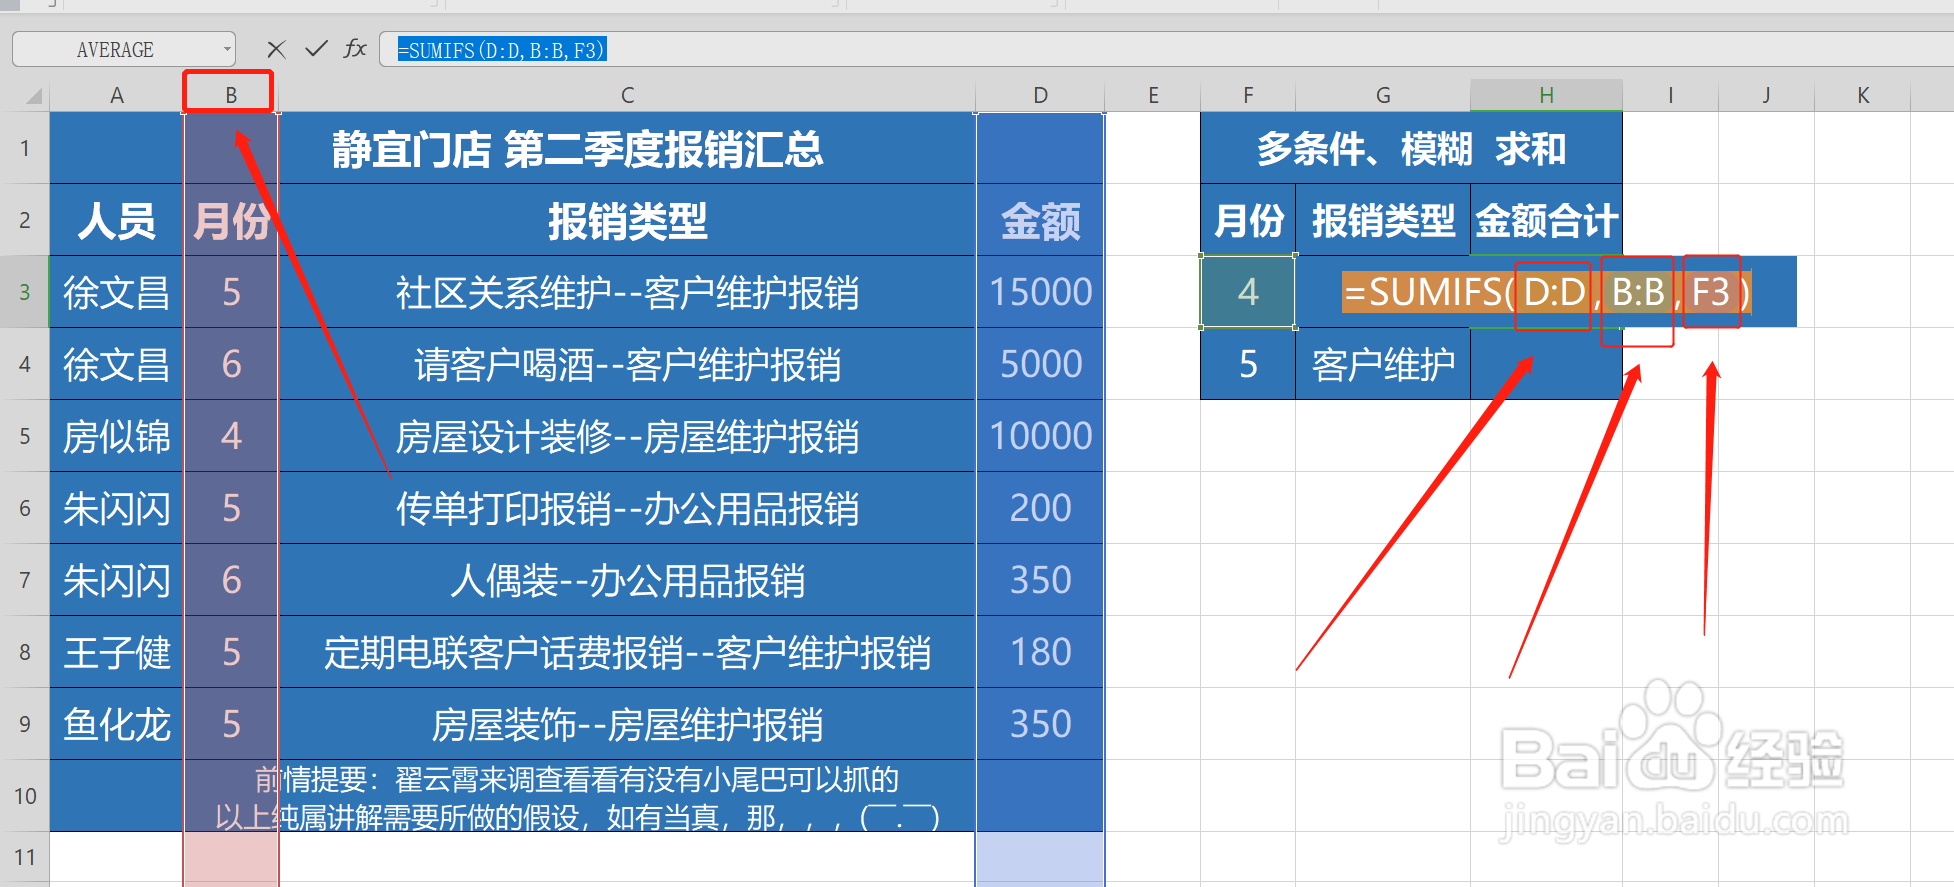Screen dimensions: 1954x887
Task: Select row 10 header
Action: tap(25, 796)
